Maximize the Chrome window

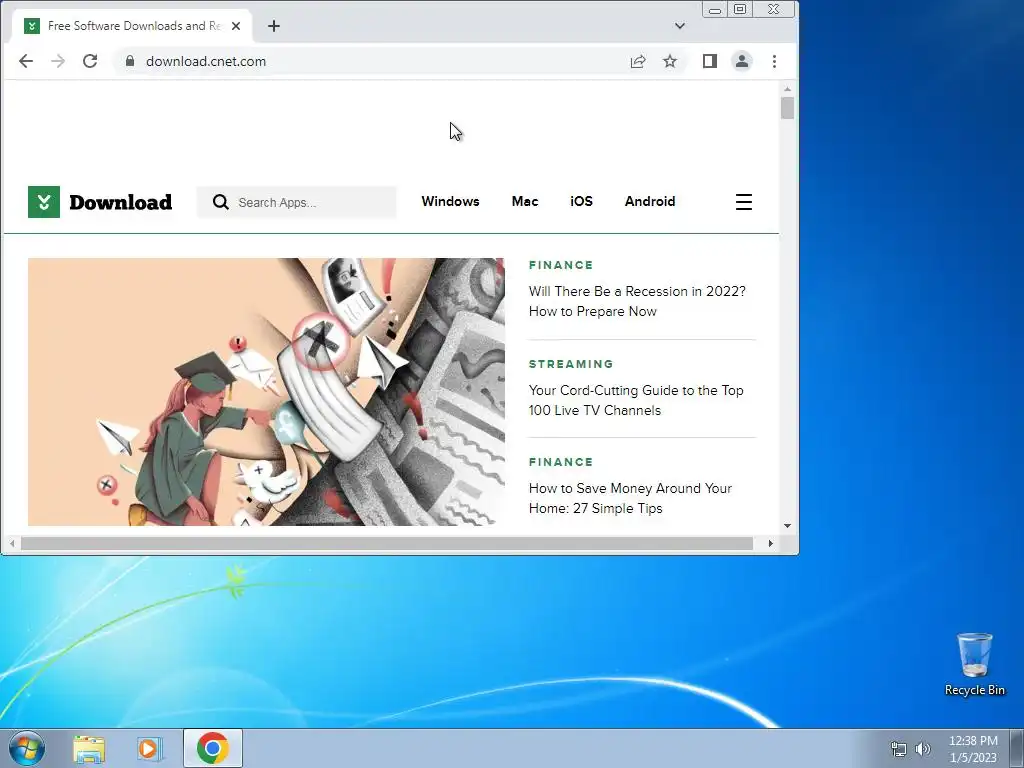point(740,9)
